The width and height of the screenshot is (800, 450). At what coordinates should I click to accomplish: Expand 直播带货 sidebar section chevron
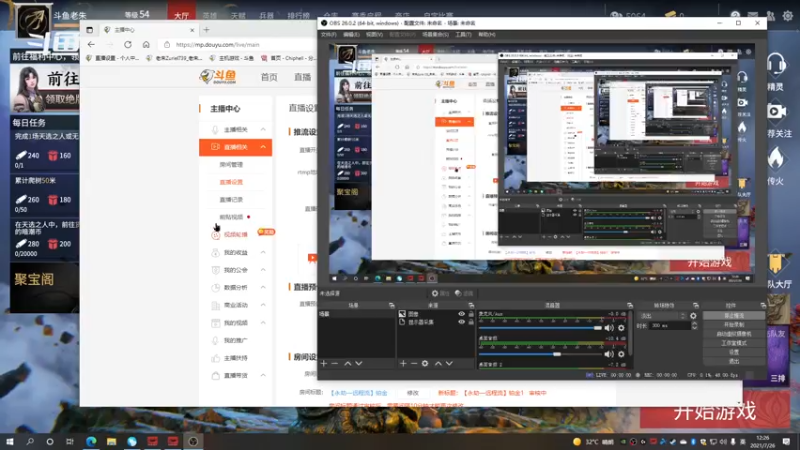click(263, 376)
